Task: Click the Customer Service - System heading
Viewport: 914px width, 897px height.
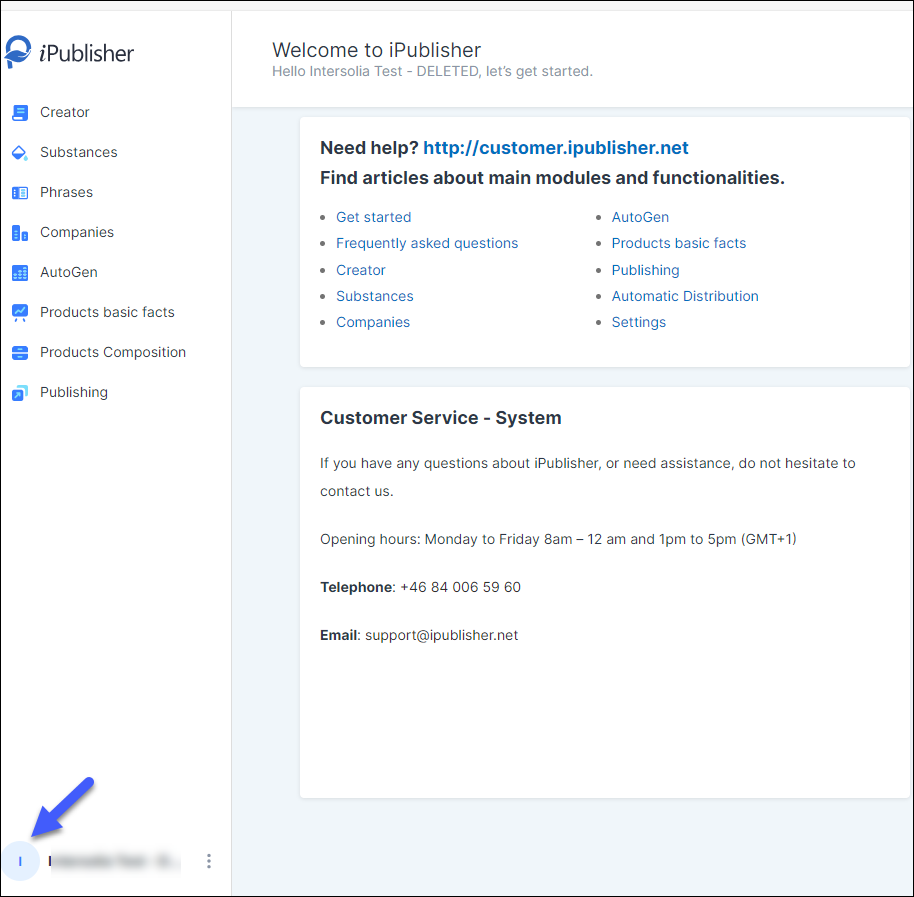Action: pos(441,418)
